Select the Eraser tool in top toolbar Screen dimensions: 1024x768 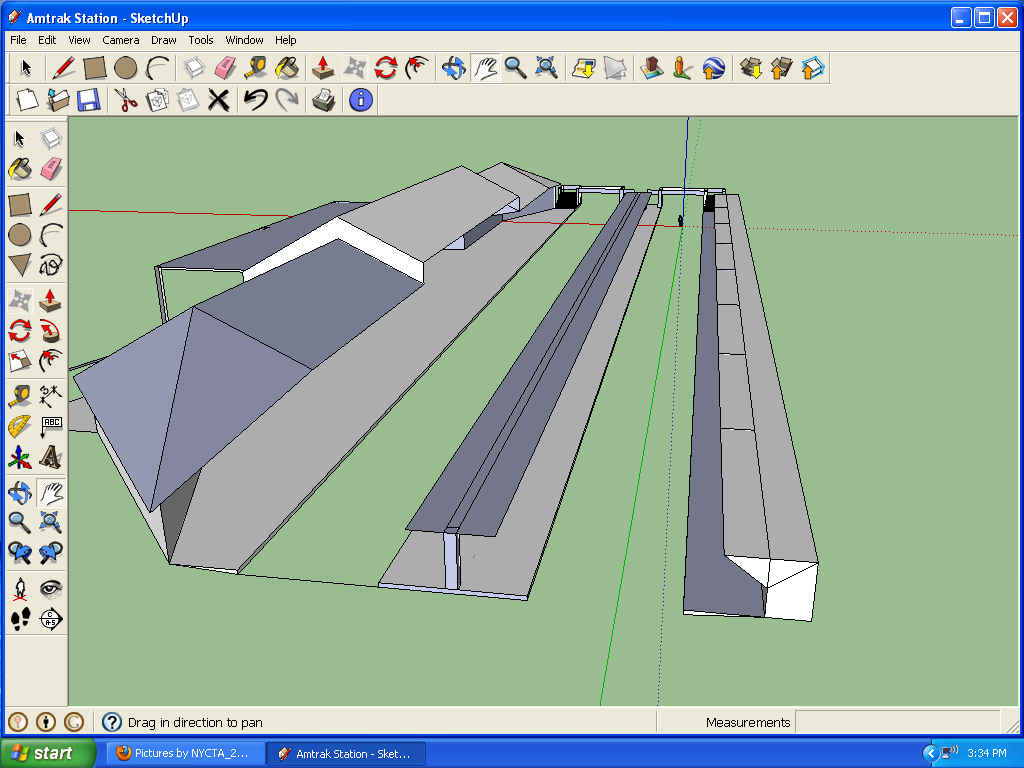pos(225,68)
